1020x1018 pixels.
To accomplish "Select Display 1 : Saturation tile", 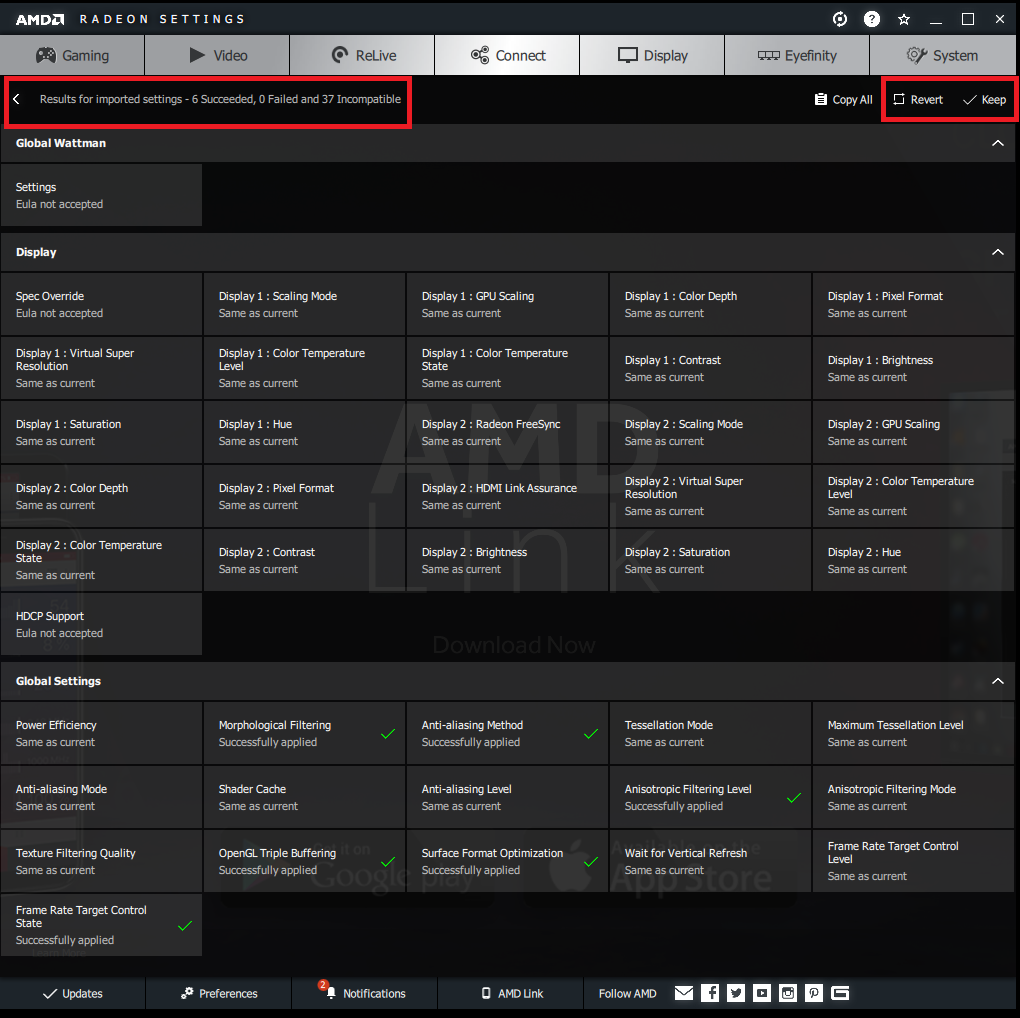I will 101,433.
